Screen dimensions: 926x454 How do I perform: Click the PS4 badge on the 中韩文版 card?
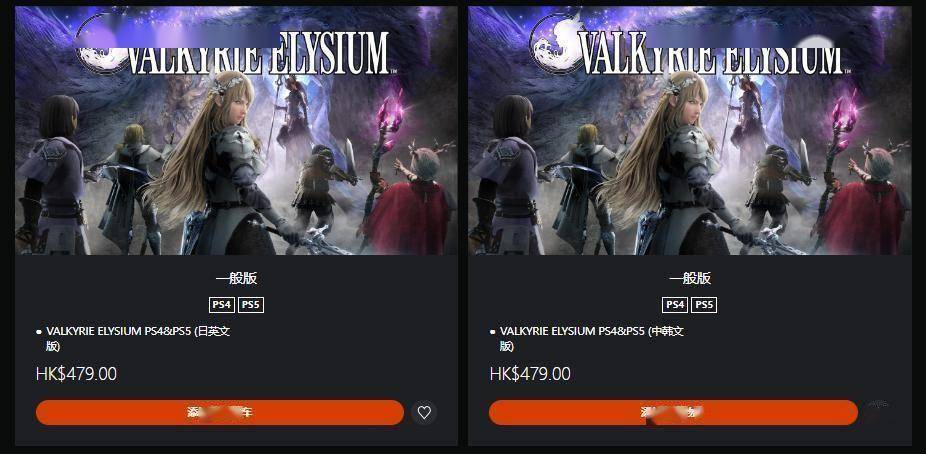675,305
